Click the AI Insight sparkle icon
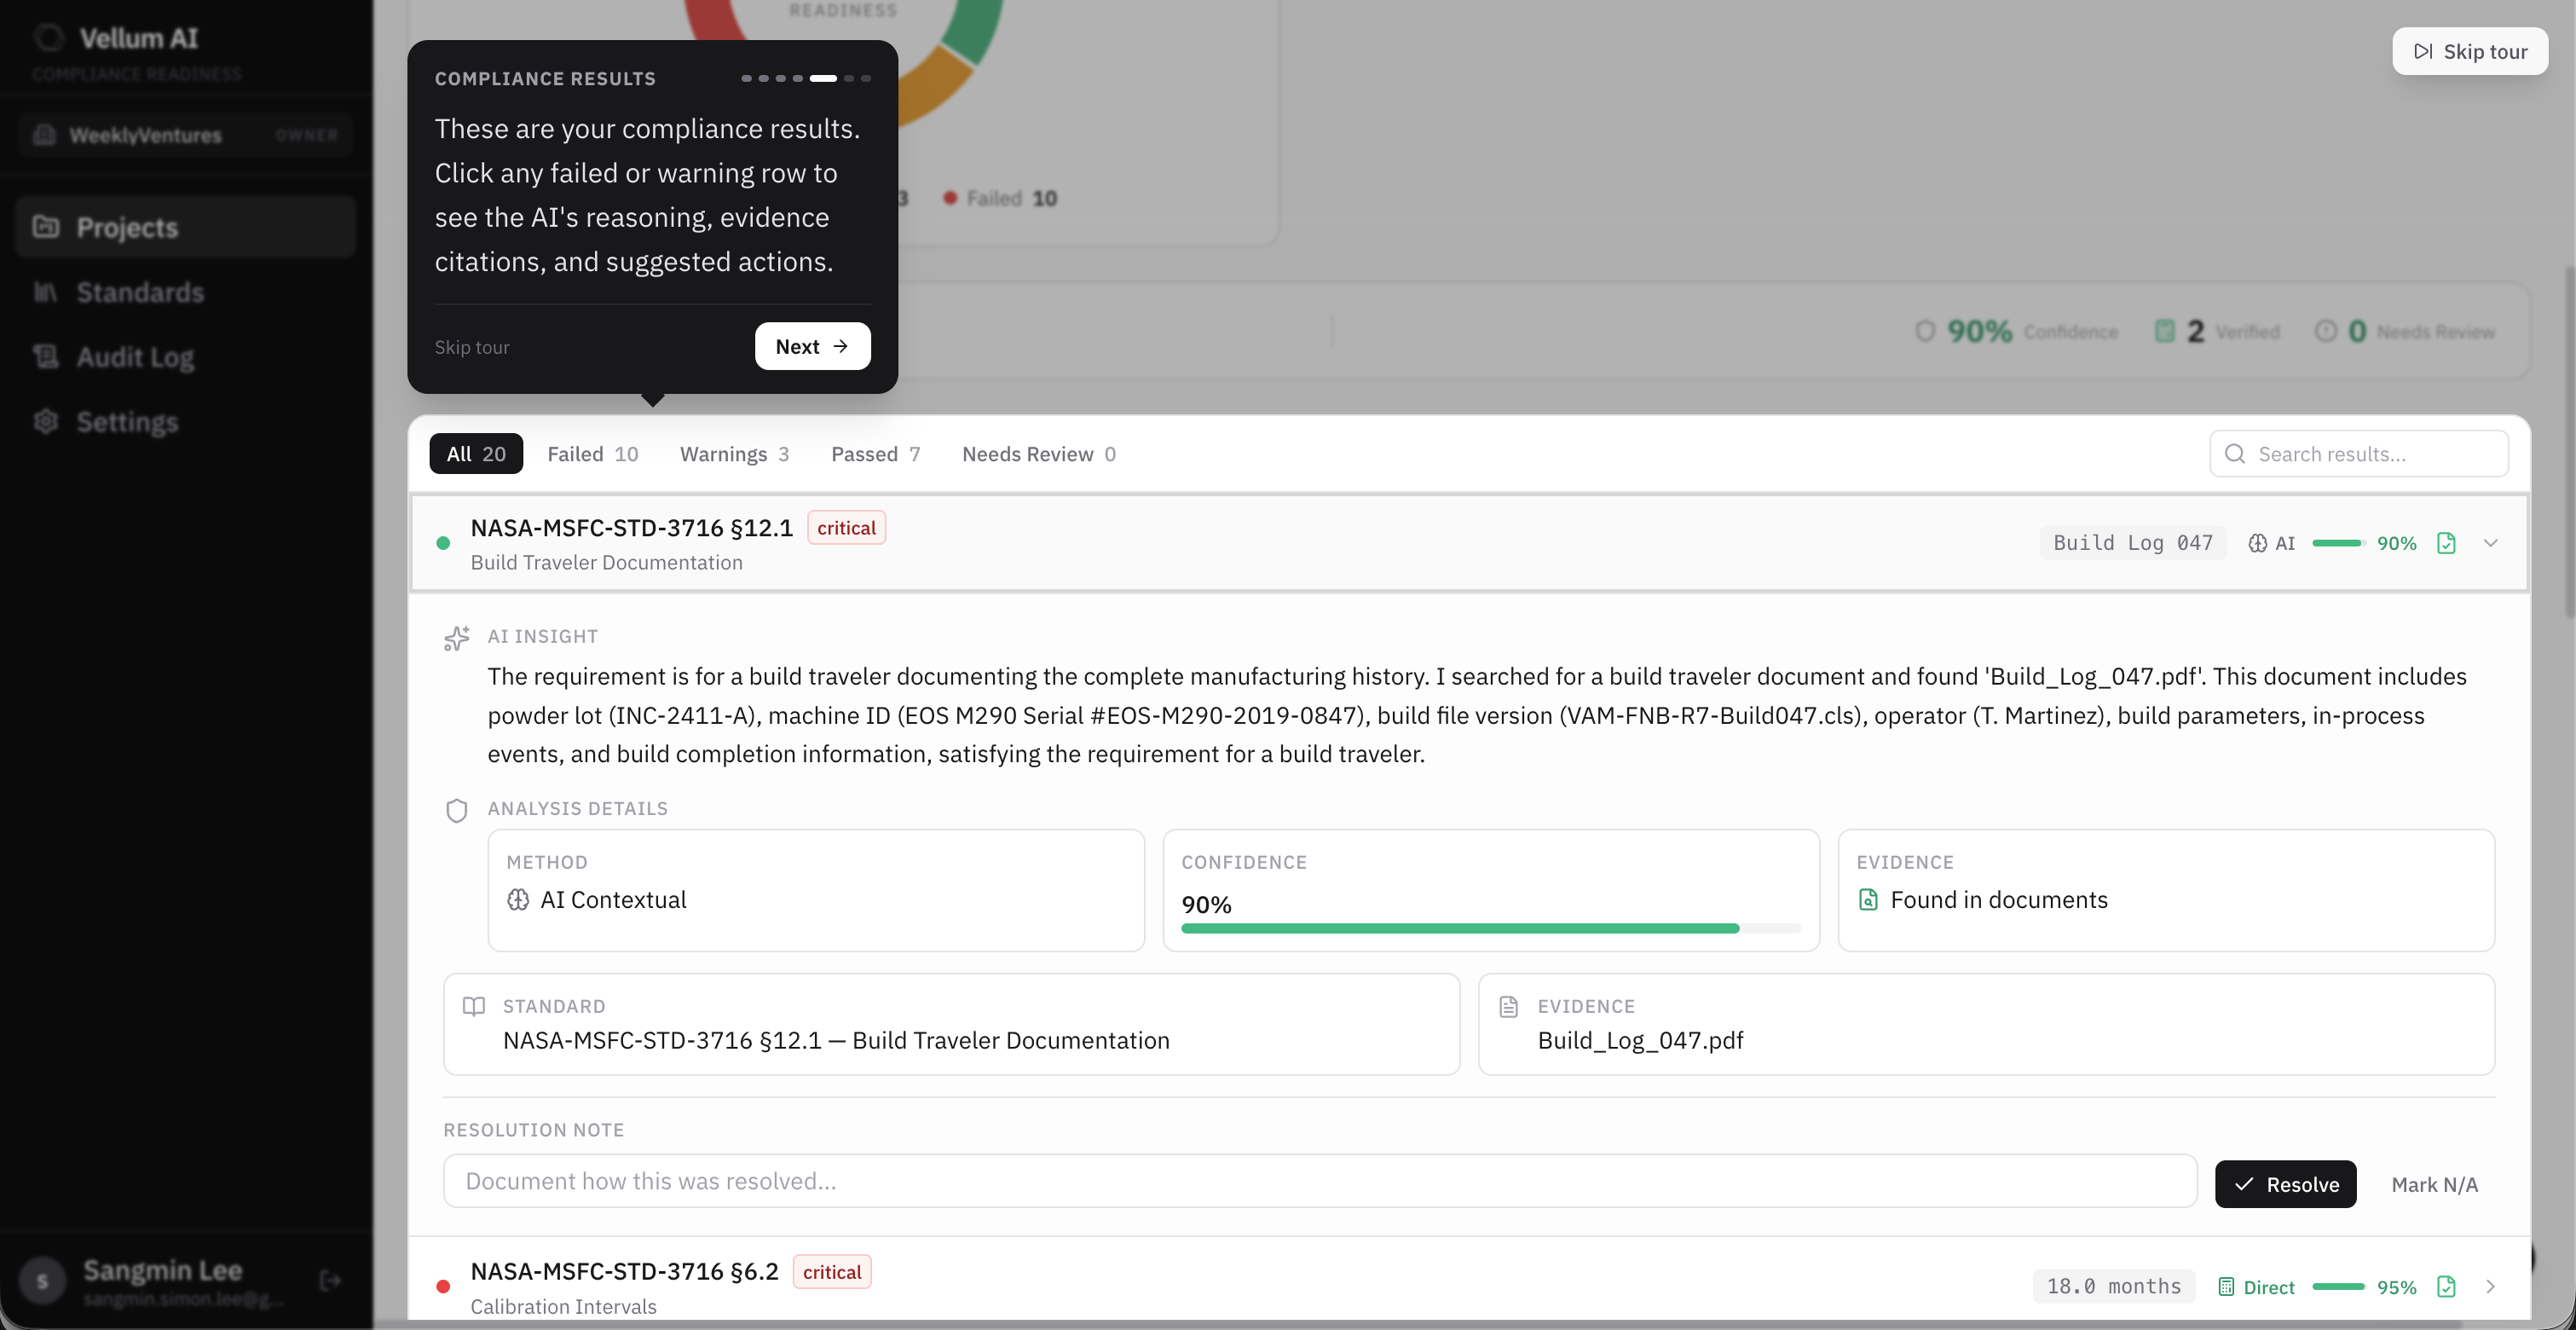The image size is (2576, 1330). pyautogui.click(x=457, y=638)
